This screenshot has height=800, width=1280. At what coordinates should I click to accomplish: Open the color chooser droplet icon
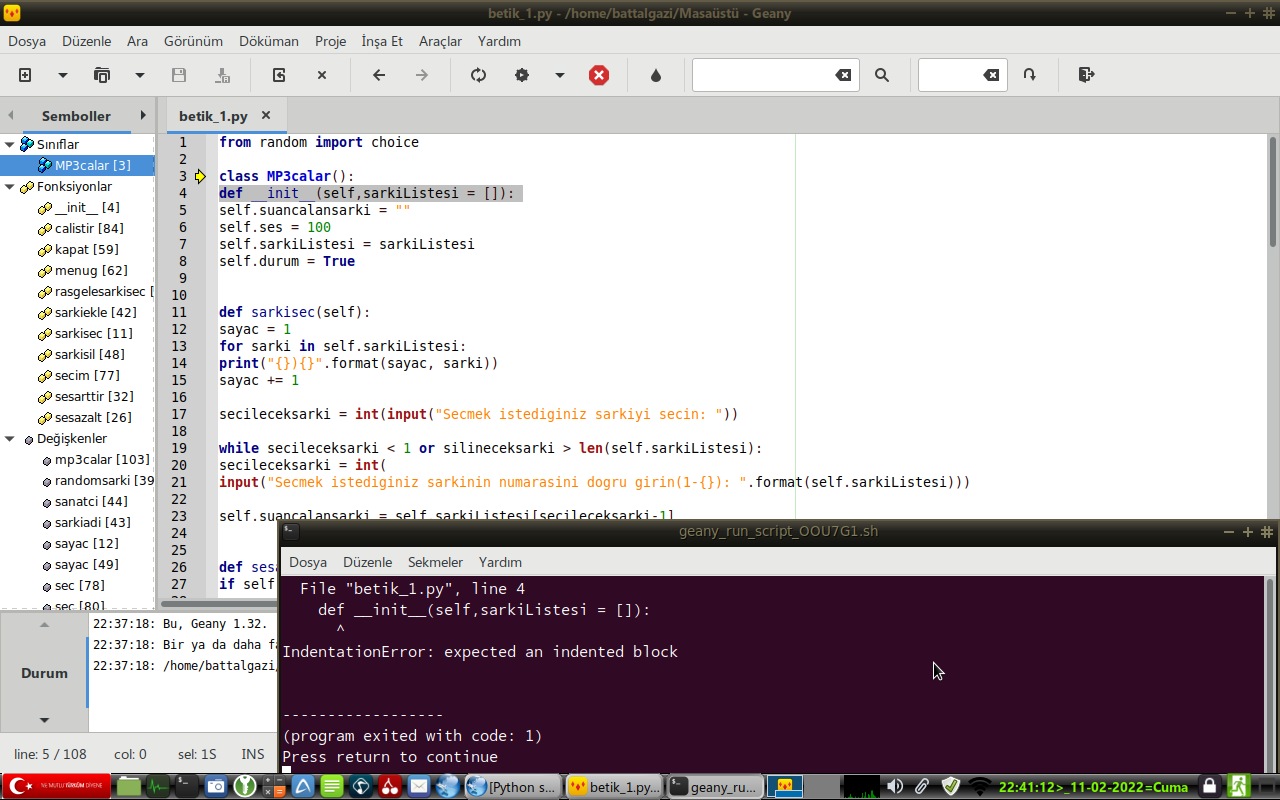click(656, 75)
